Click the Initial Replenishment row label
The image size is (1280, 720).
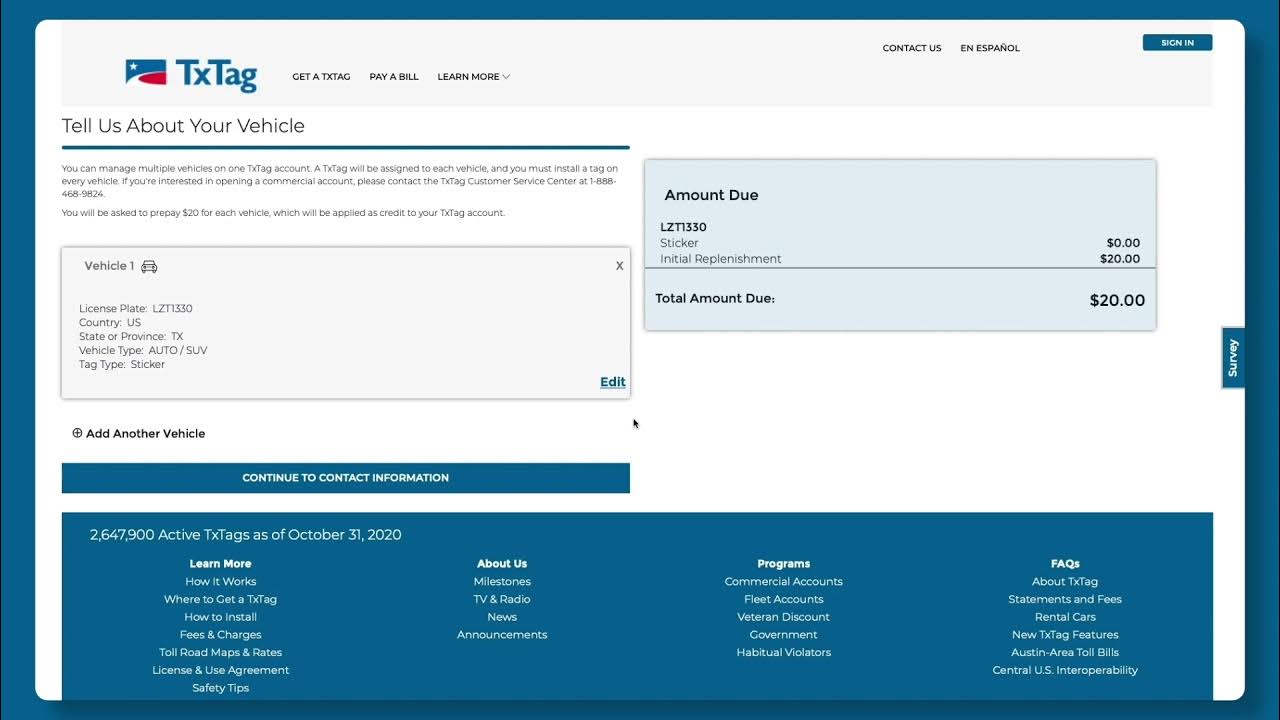coord(720,259)
